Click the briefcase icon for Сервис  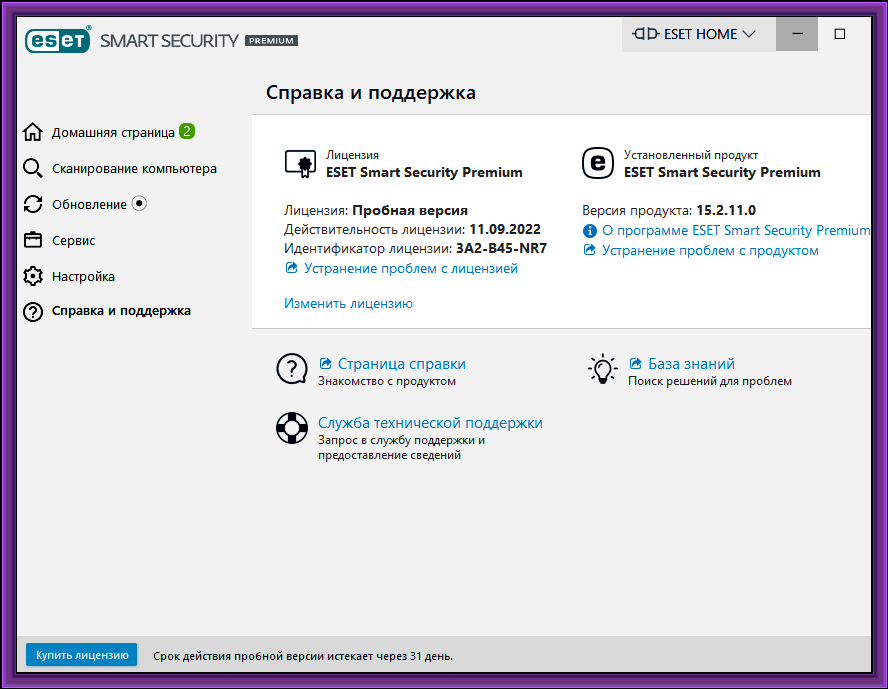coord(33,240)
